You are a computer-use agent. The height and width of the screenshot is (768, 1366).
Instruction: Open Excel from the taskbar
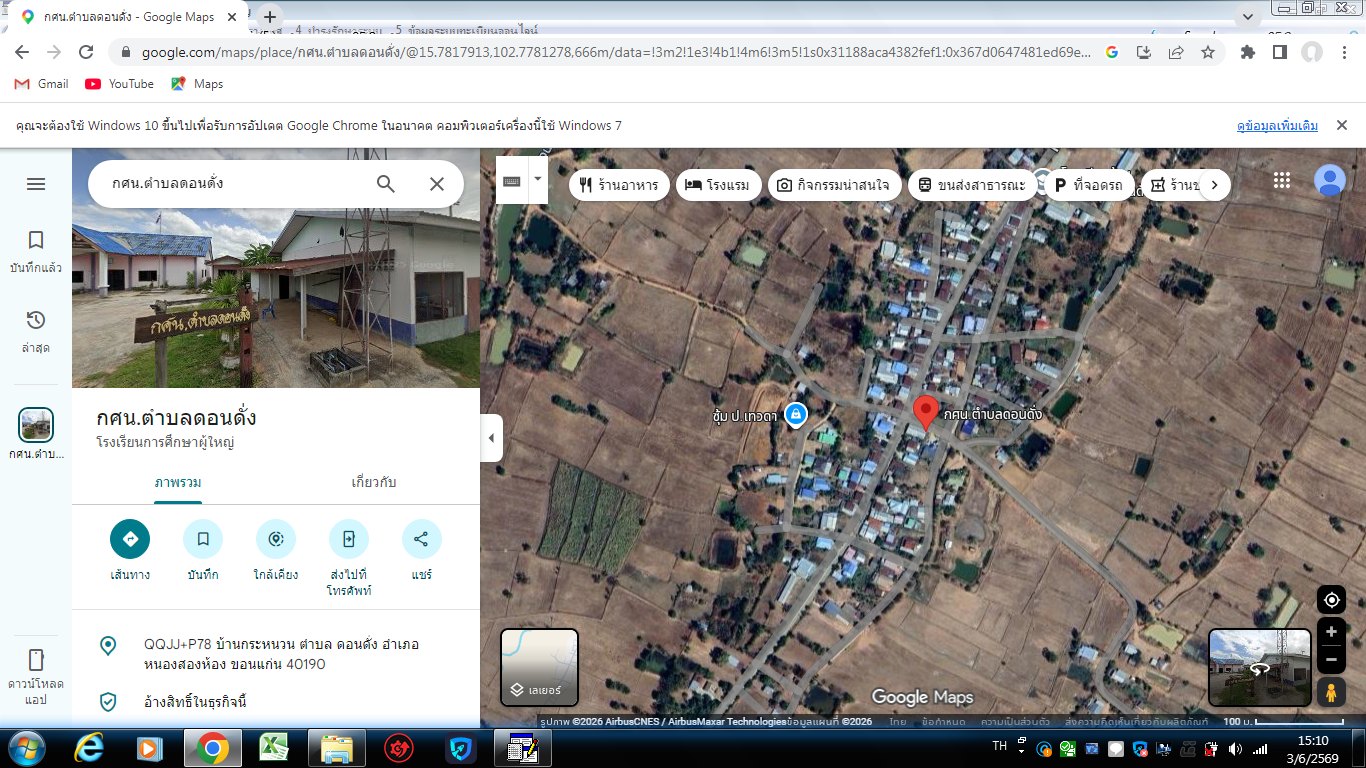271,747
